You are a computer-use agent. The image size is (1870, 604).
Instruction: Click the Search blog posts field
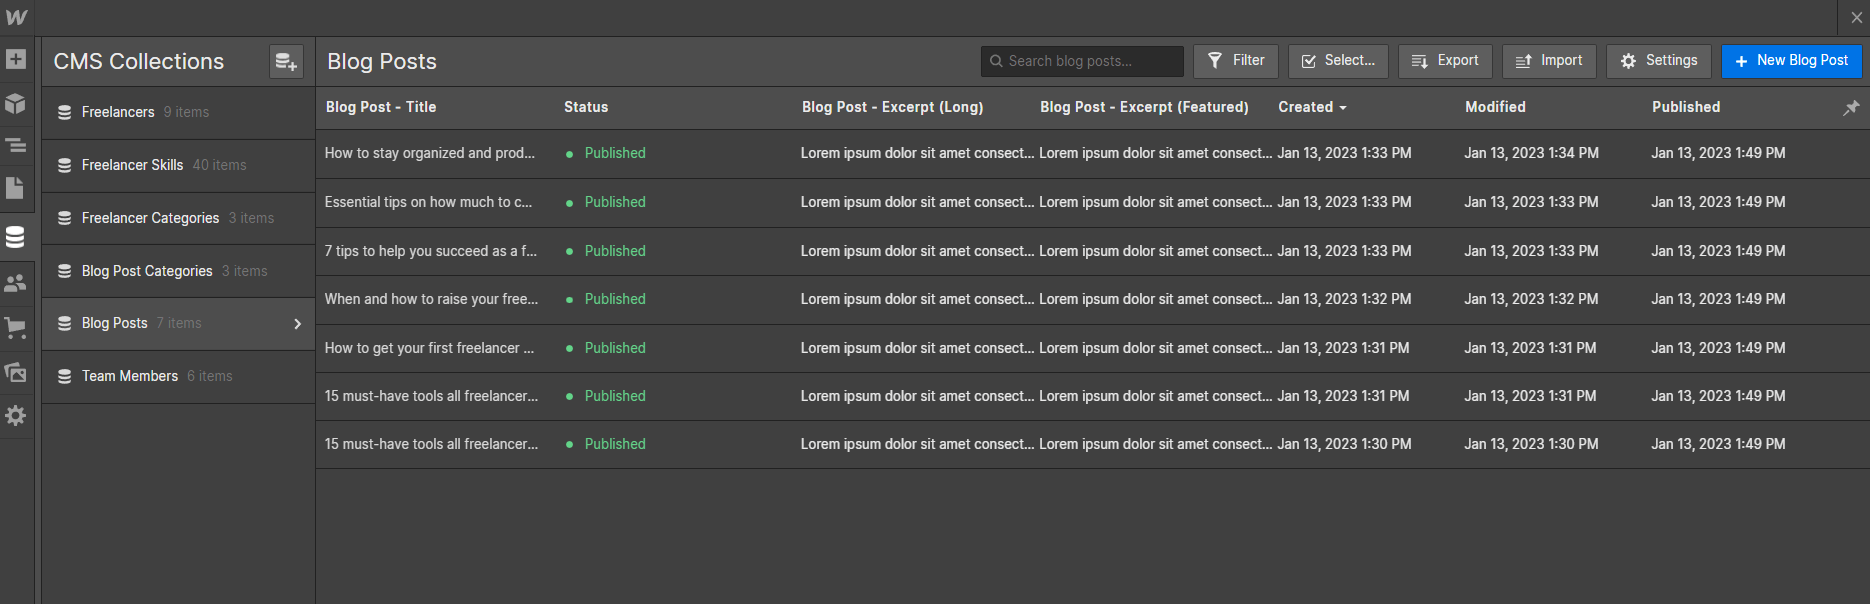1082,61
